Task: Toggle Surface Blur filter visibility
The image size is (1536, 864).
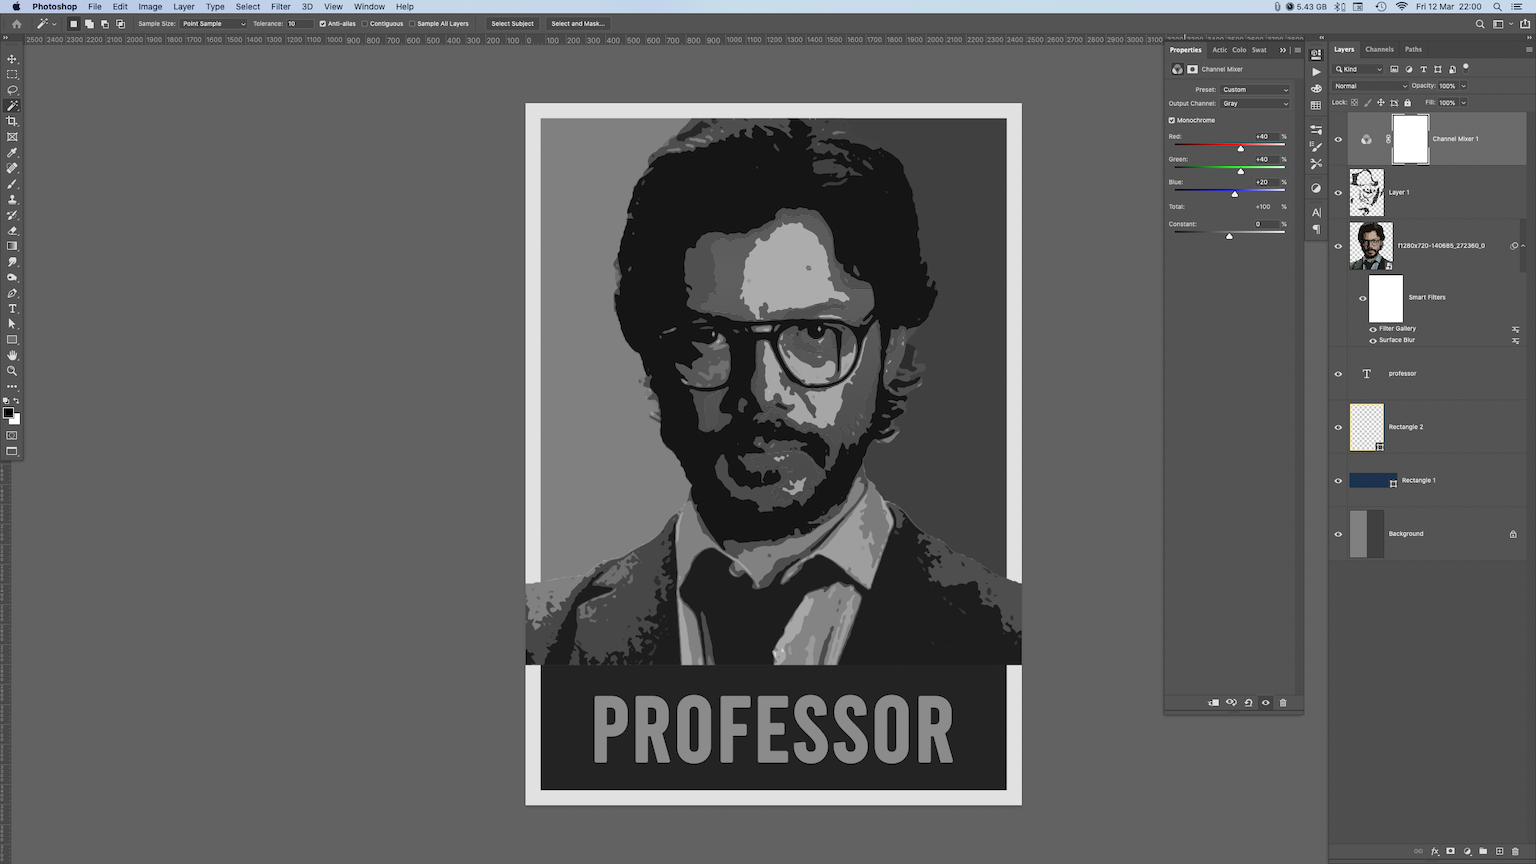Action: 1373,340
